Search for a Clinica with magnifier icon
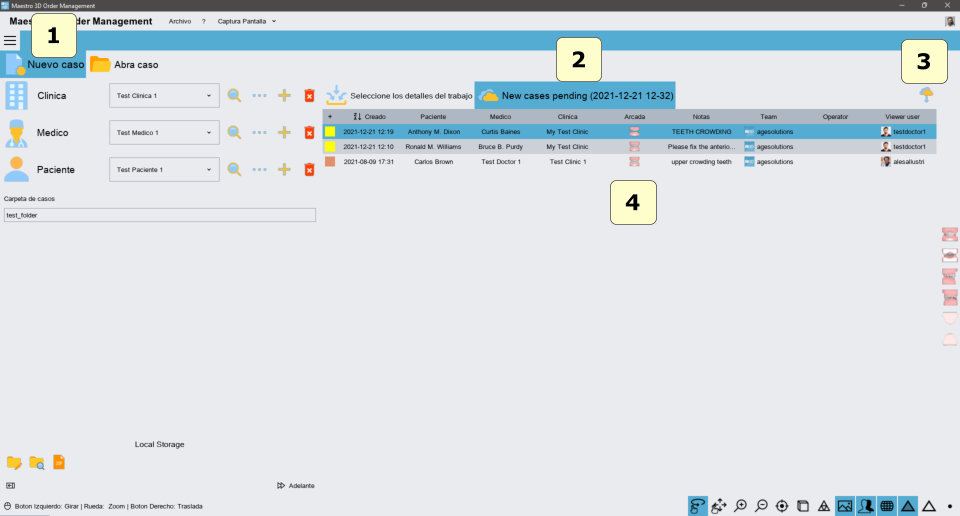The width and height of the screenshot is (960, 516). [x=234, y=95]
